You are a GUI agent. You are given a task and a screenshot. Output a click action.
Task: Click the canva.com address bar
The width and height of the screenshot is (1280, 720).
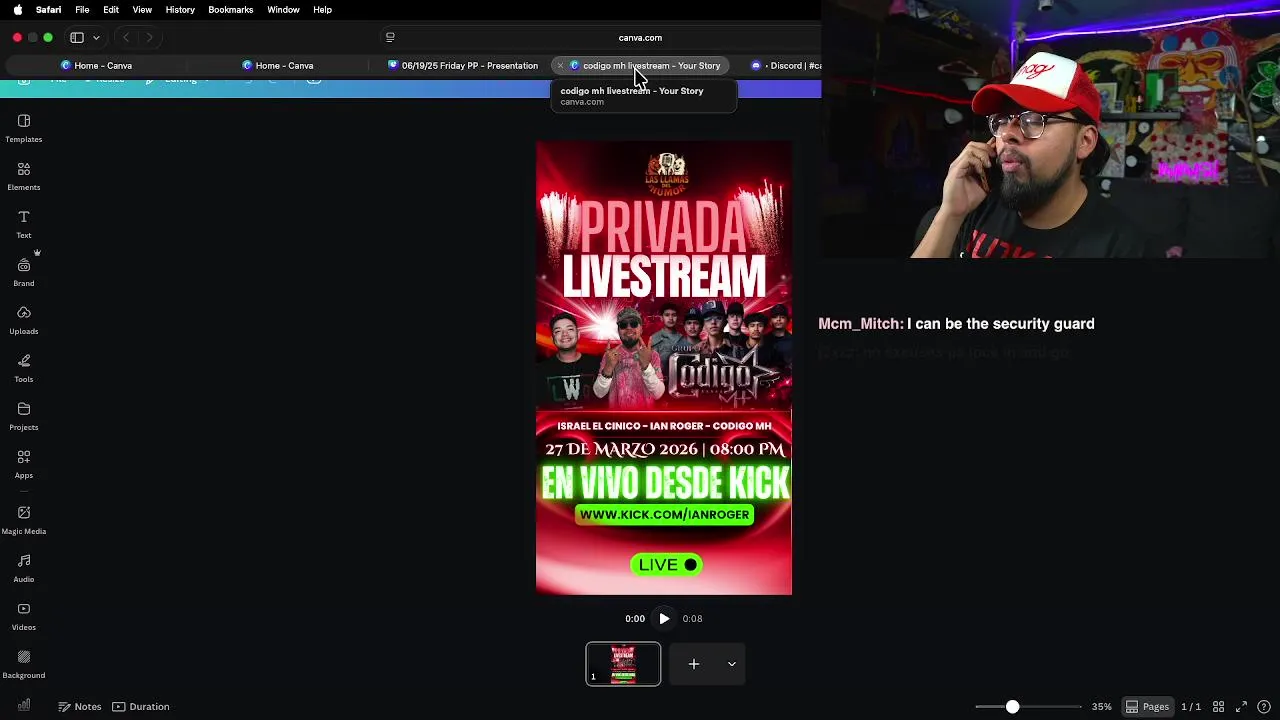pyautogui.click(x=640, y=38)
